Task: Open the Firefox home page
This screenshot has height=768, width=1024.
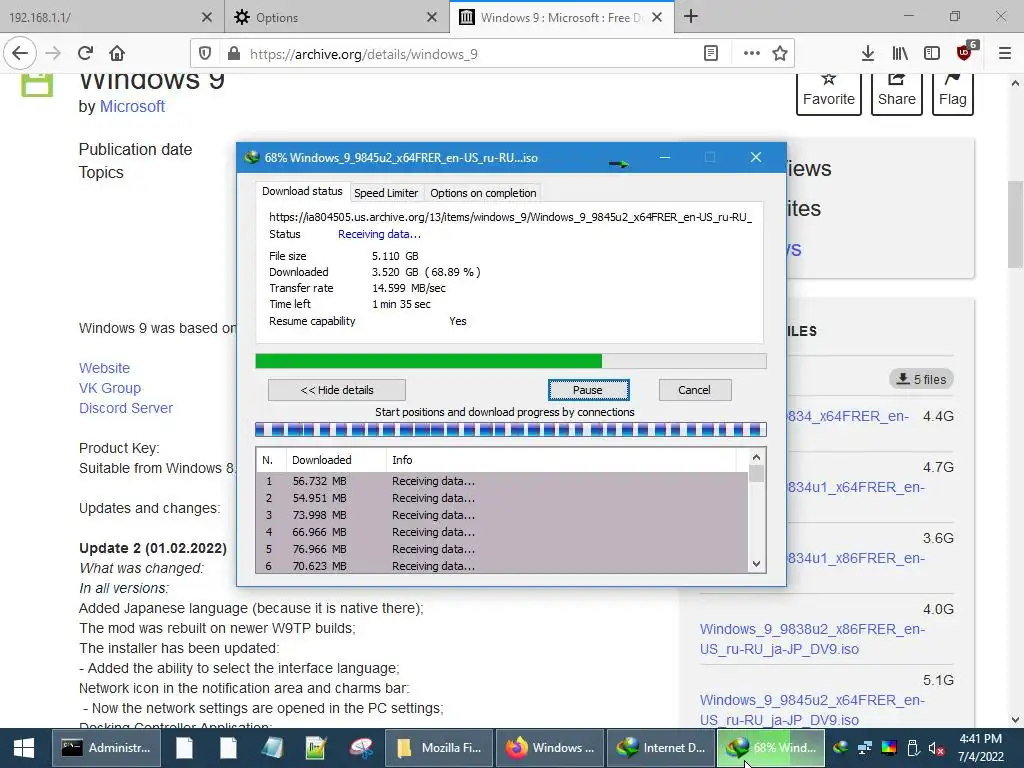Action: [x=117, y=54]
